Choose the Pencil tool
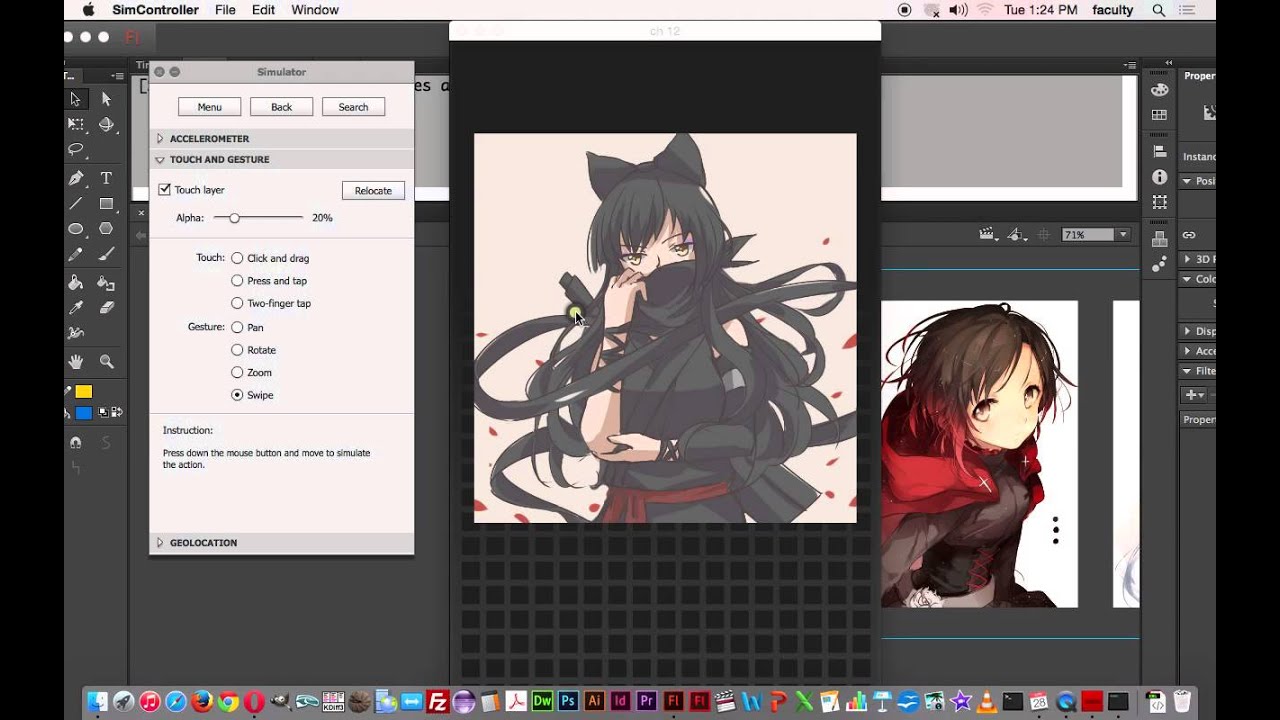Screen dimensions: 1280x720 tap(75, 255)
